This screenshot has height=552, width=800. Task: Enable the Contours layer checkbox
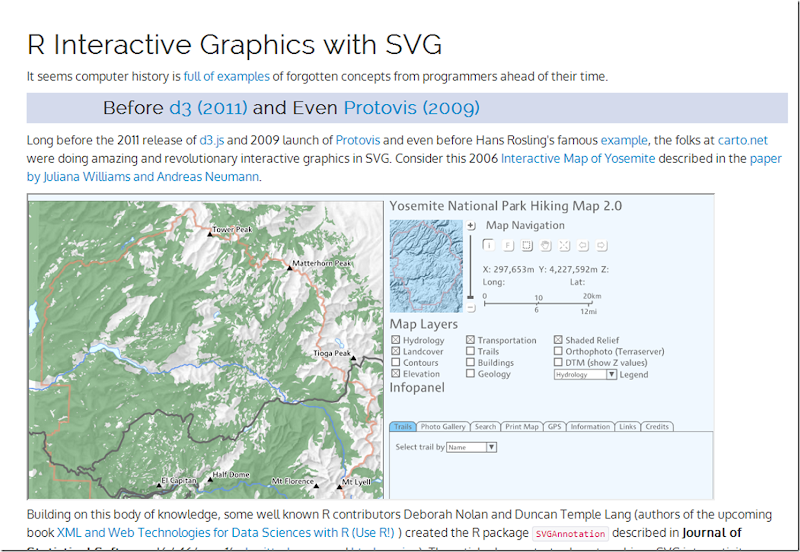pyautogui.click(x=395, y=362)
